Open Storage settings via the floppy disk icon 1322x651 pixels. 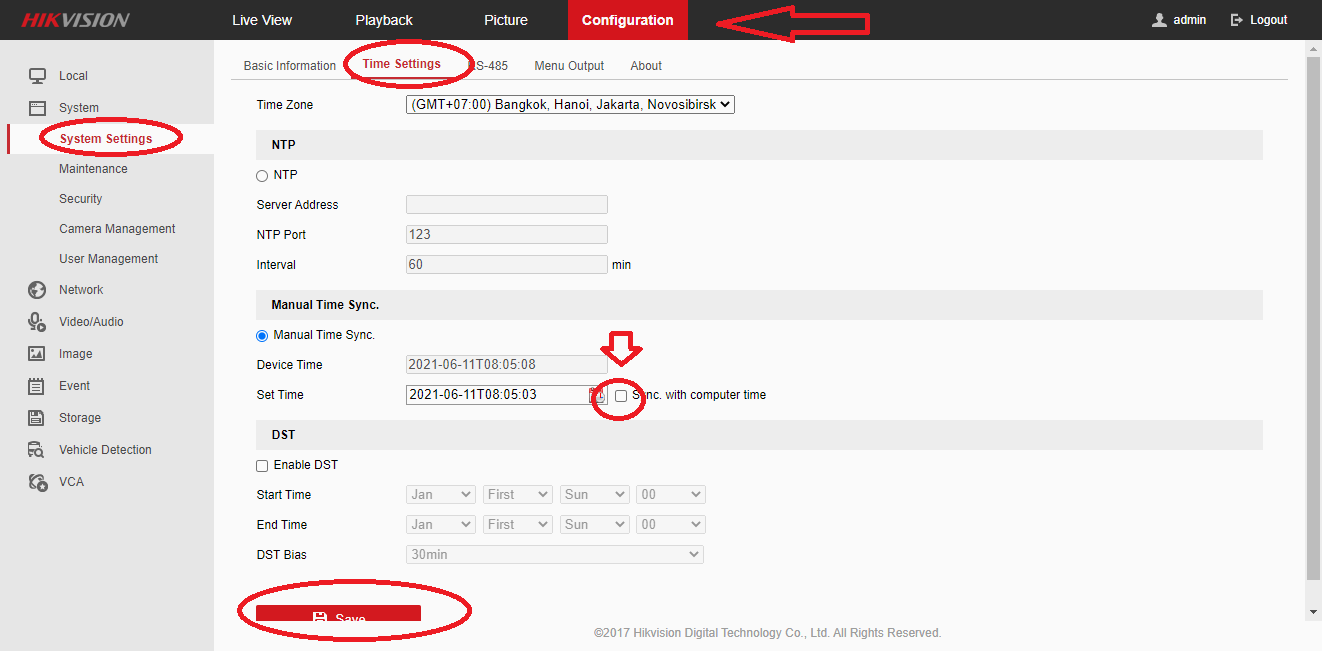click(37, 418)
